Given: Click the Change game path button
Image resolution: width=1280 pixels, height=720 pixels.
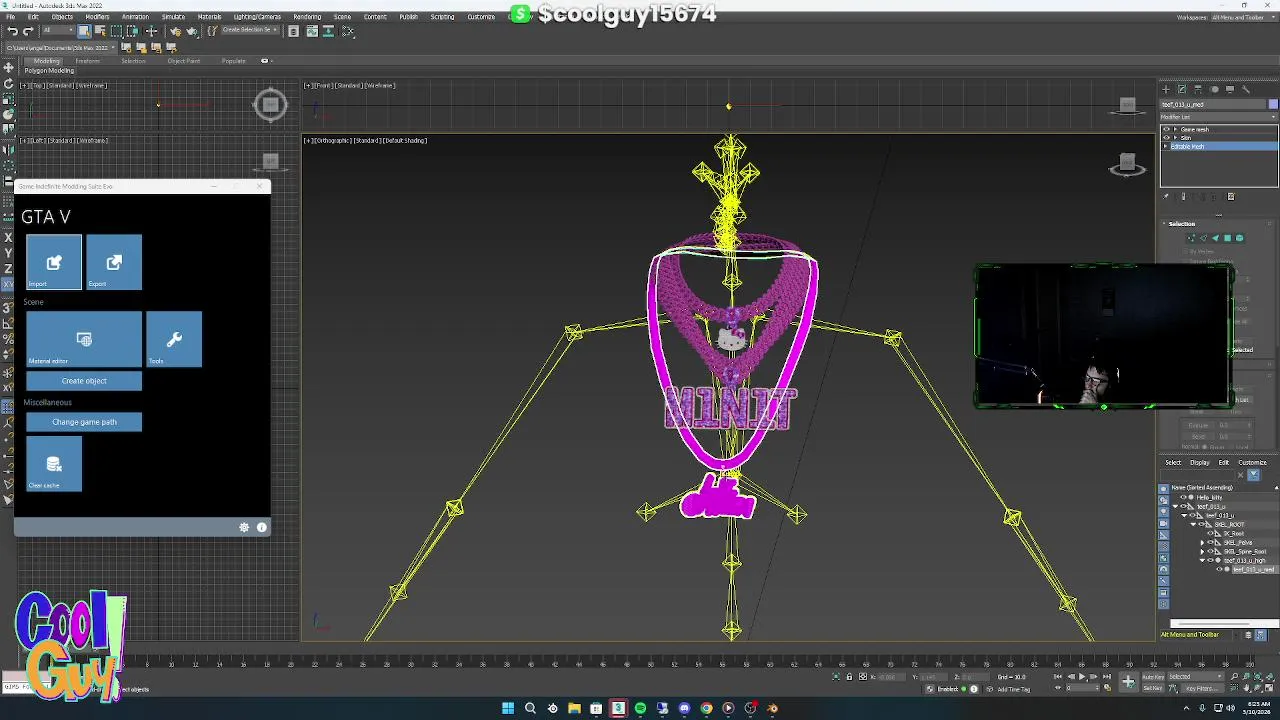Looking at the screenshot, I should click(84, 422).
